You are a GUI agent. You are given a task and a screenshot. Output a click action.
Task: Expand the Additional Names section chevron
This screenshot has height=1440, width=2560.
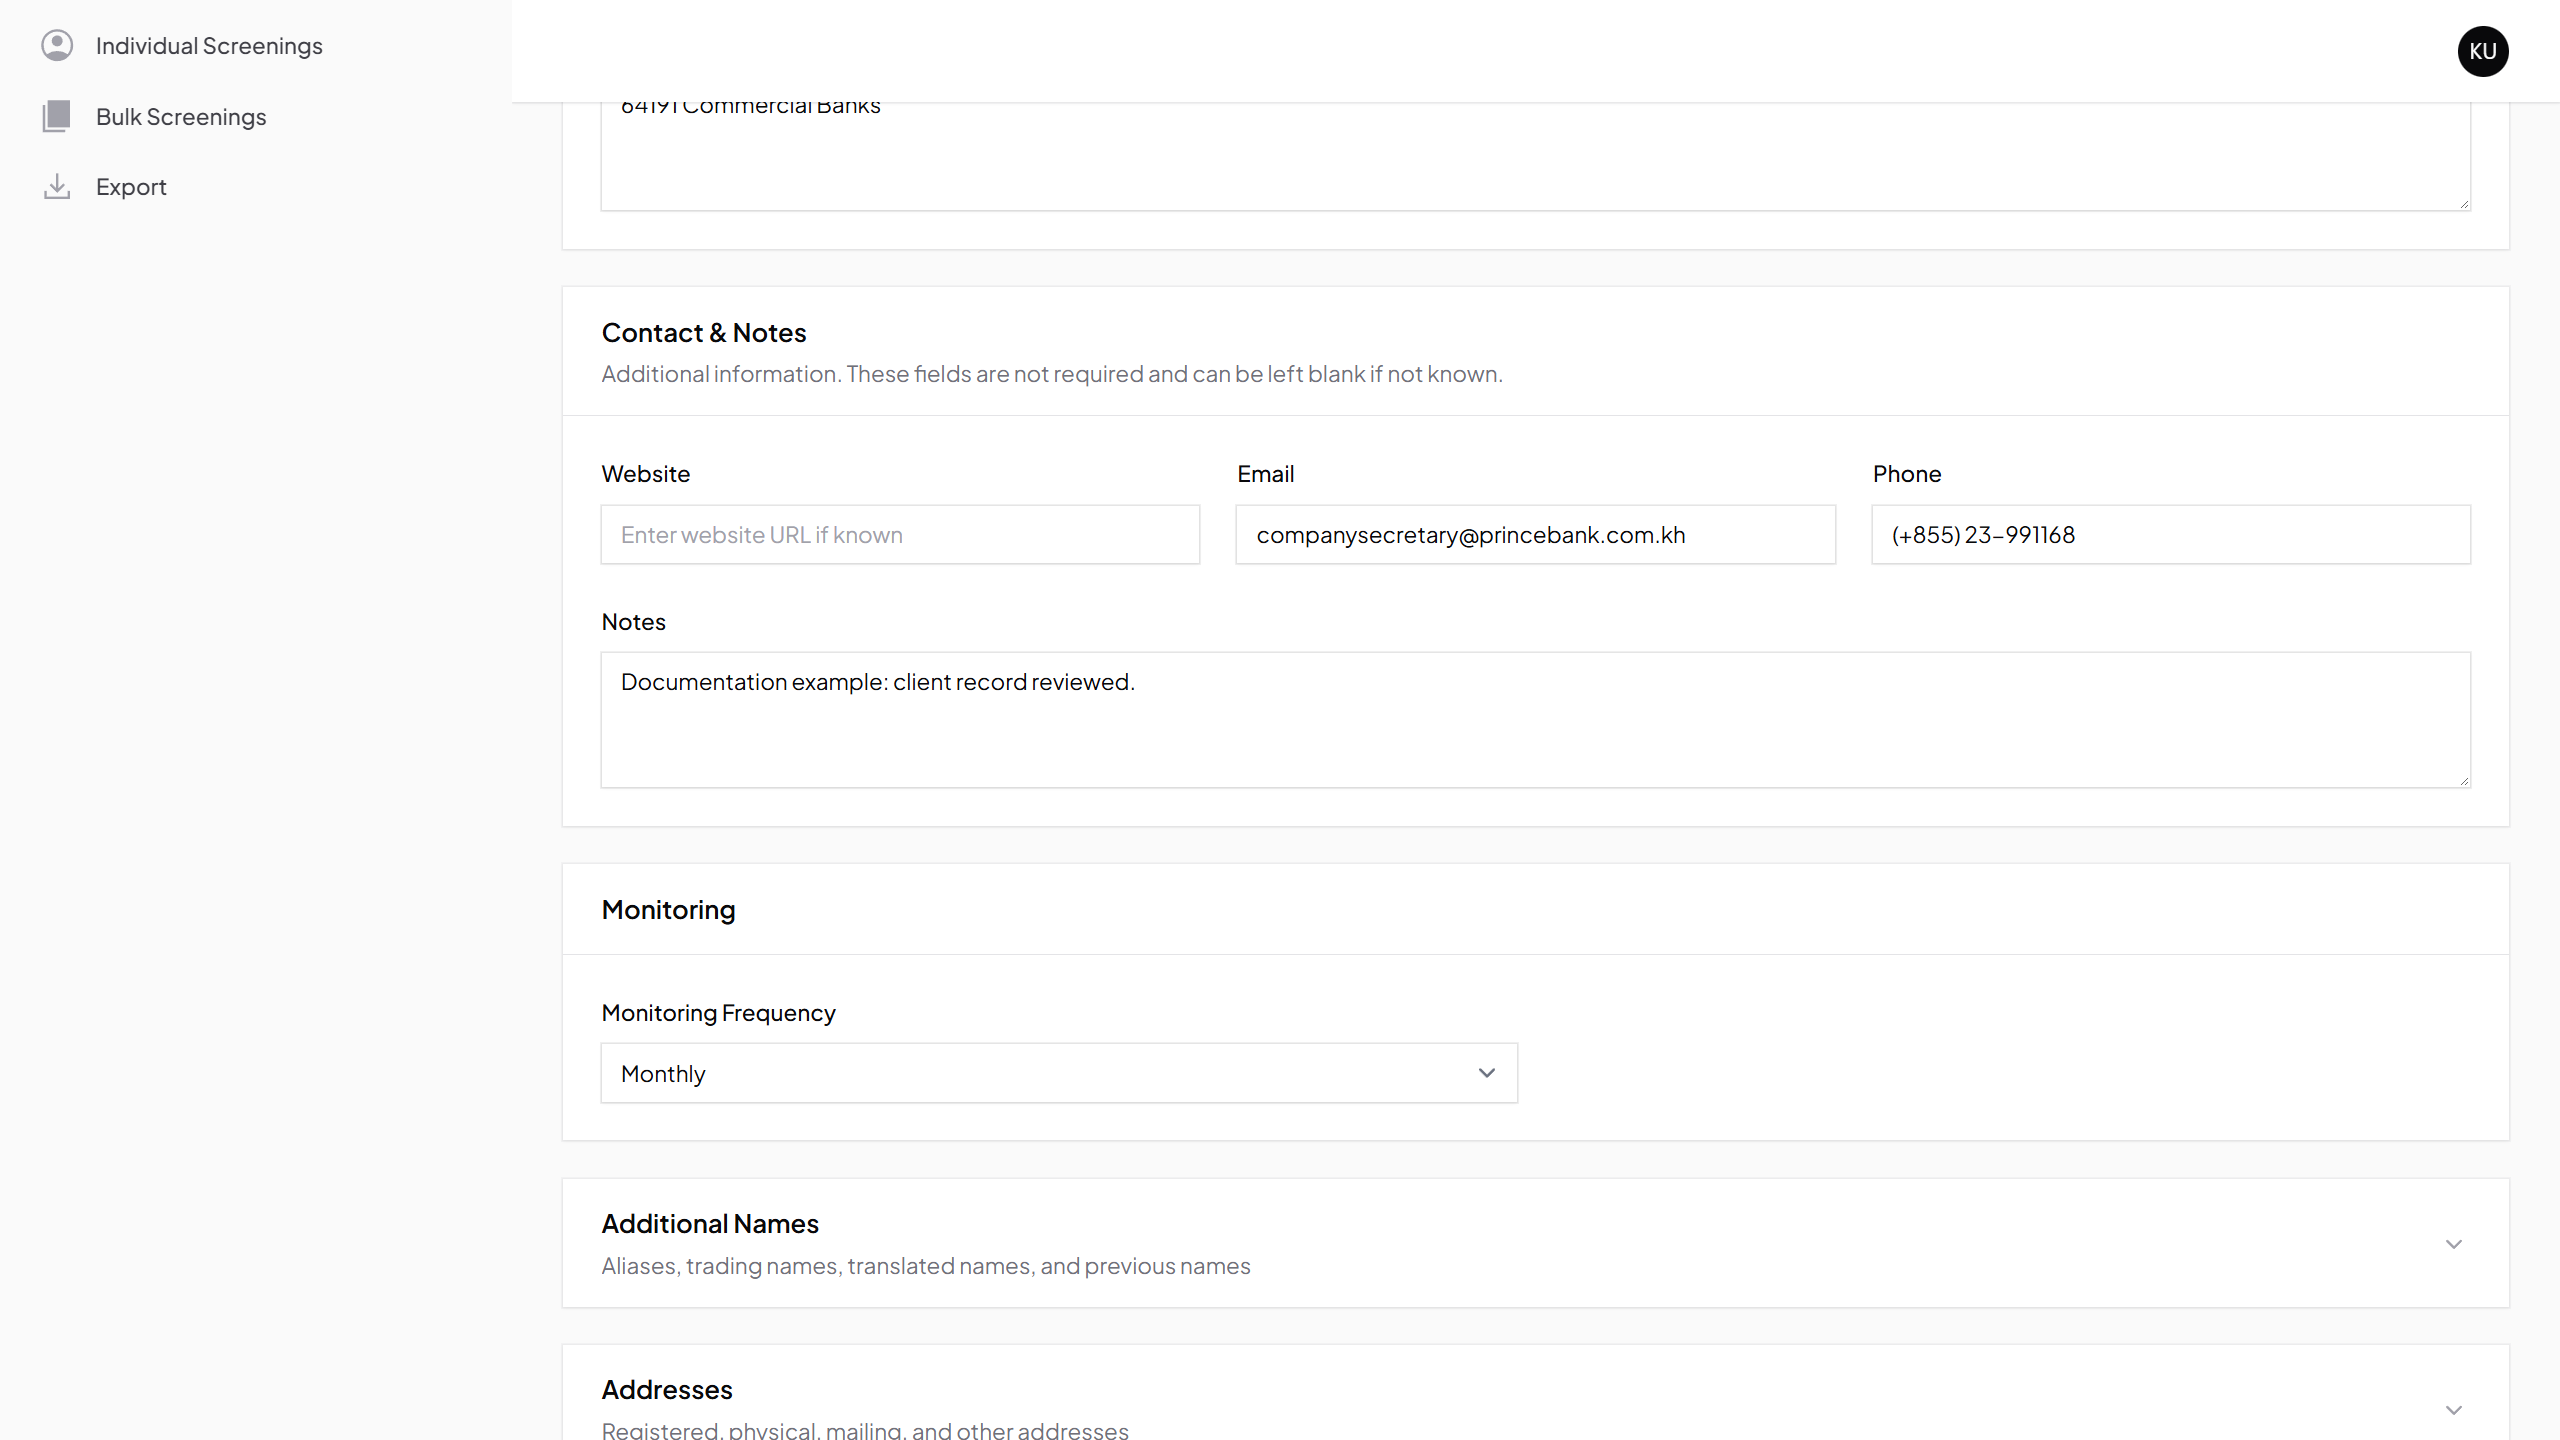pyautogui.click(x=2454, y=1244)
